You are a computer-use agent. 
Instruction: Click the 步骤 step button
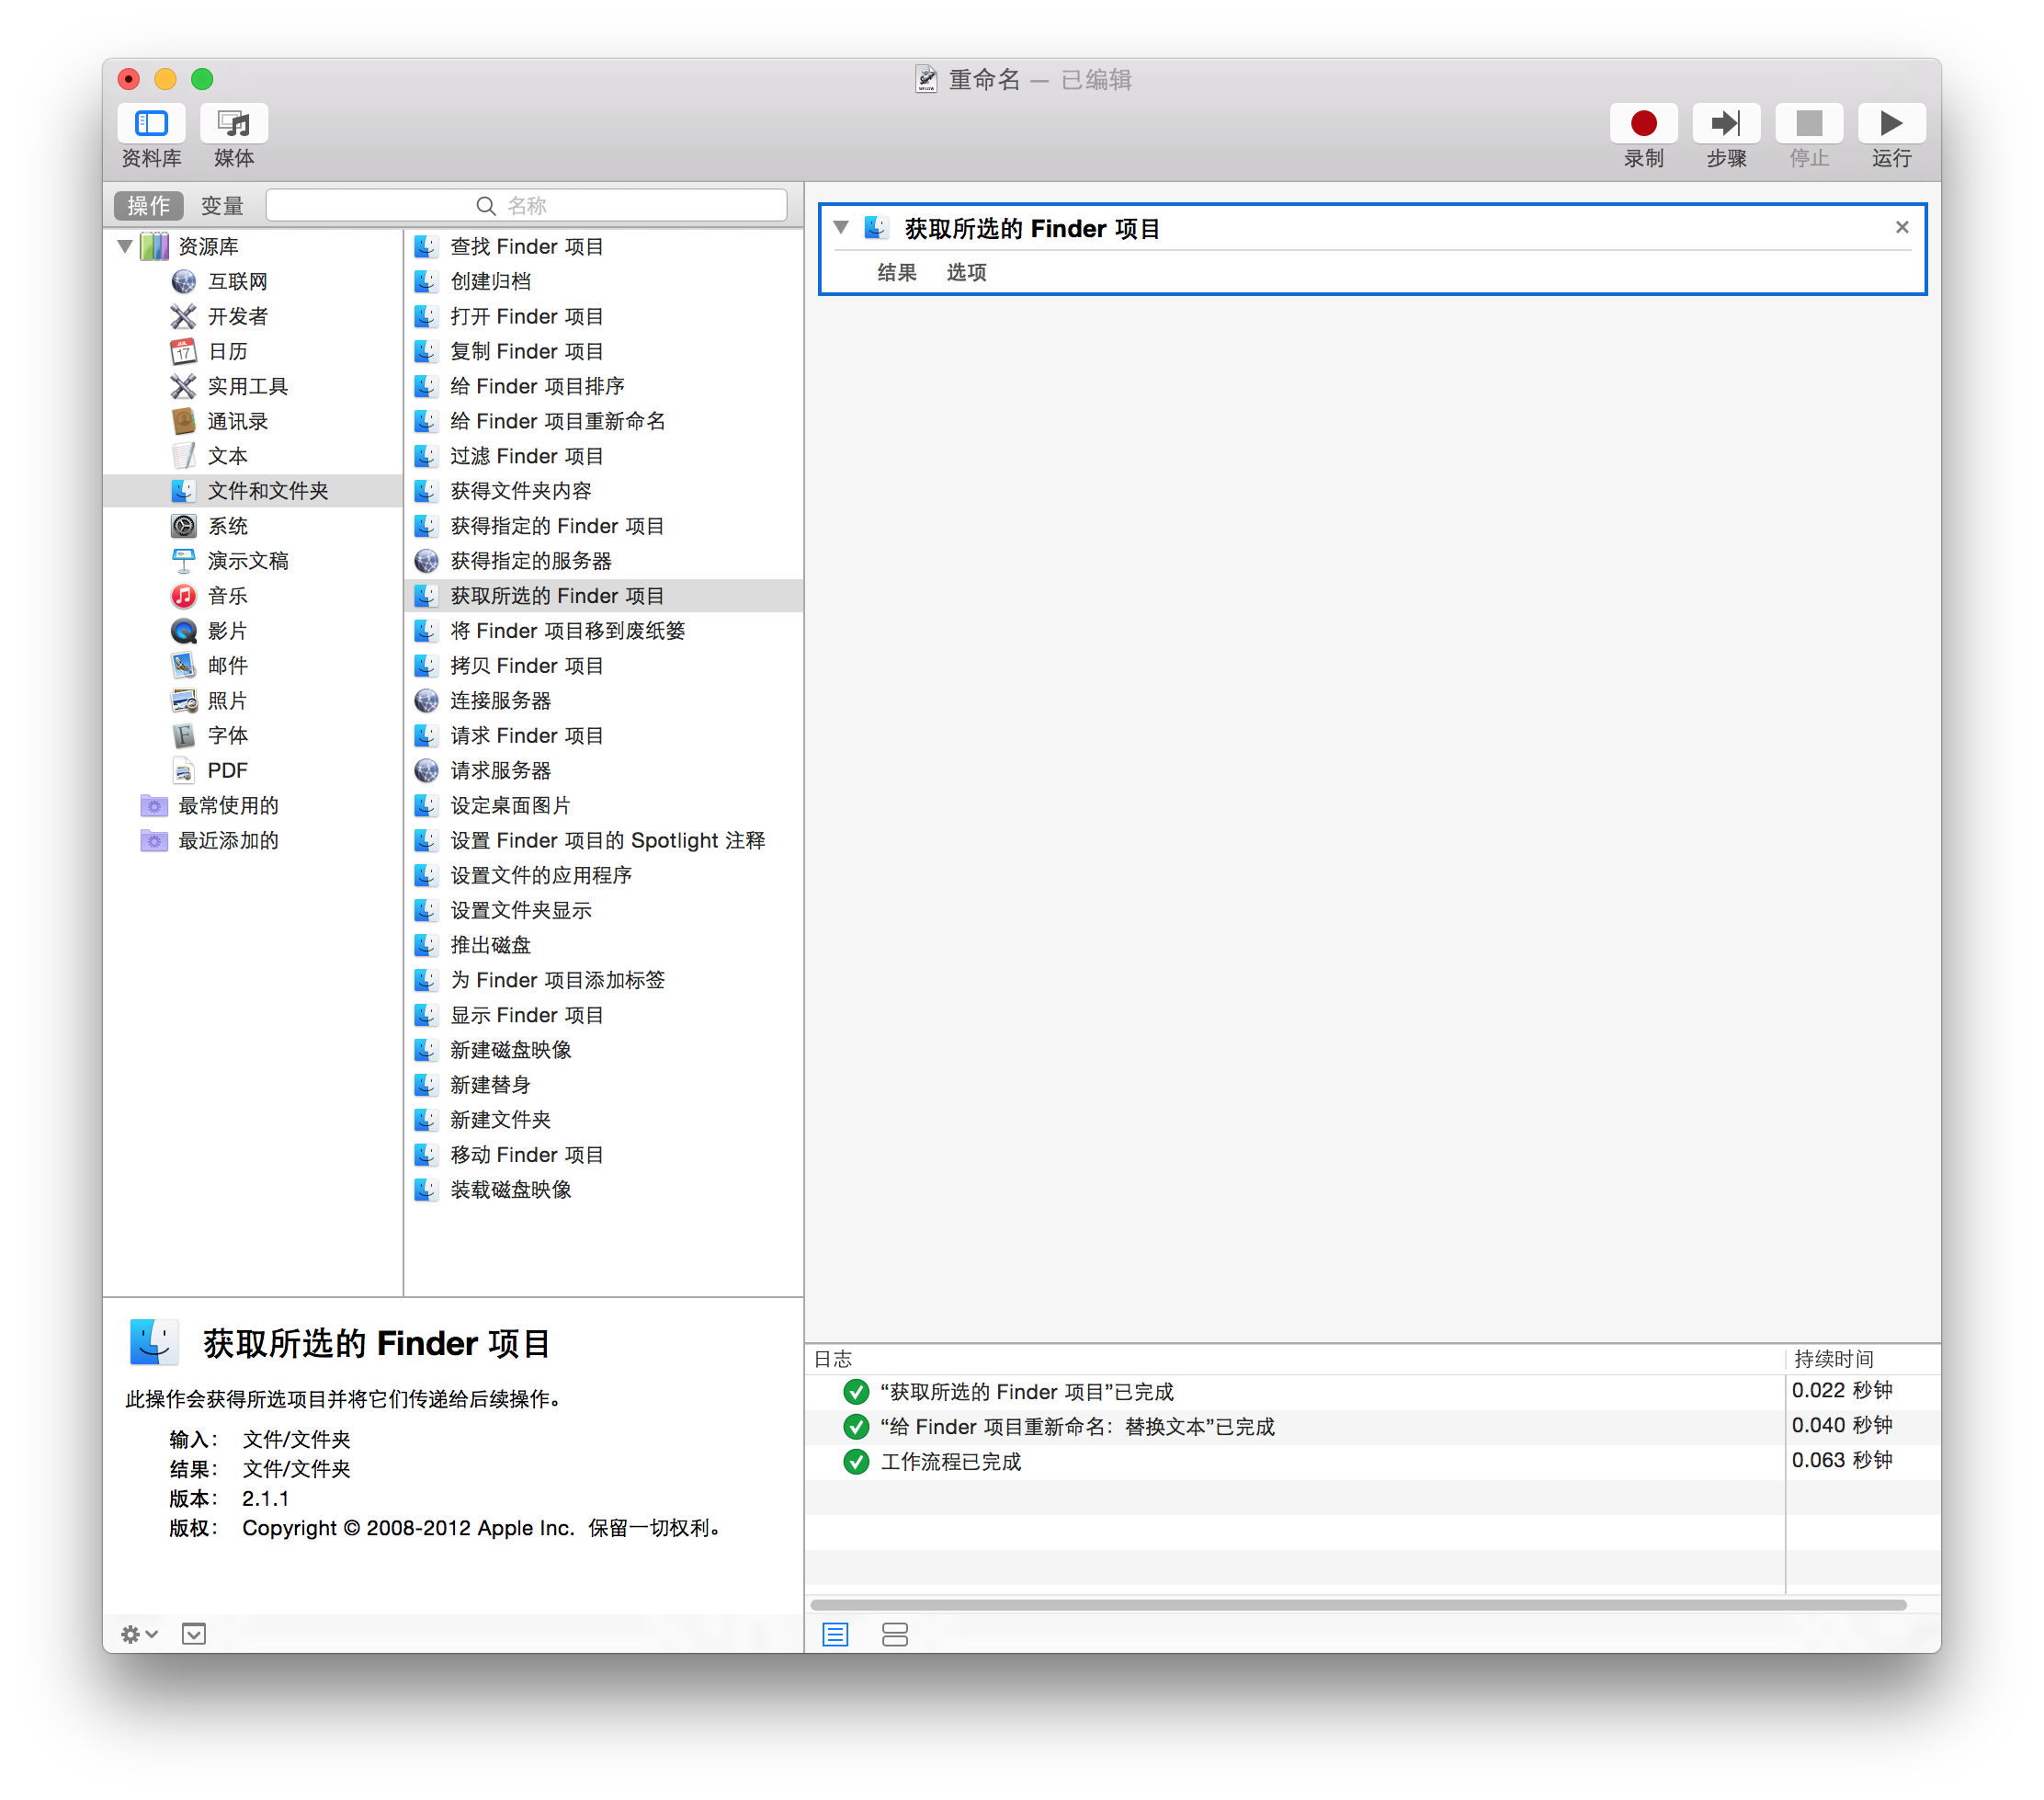pyautogui.click(x=1726, y=123)
